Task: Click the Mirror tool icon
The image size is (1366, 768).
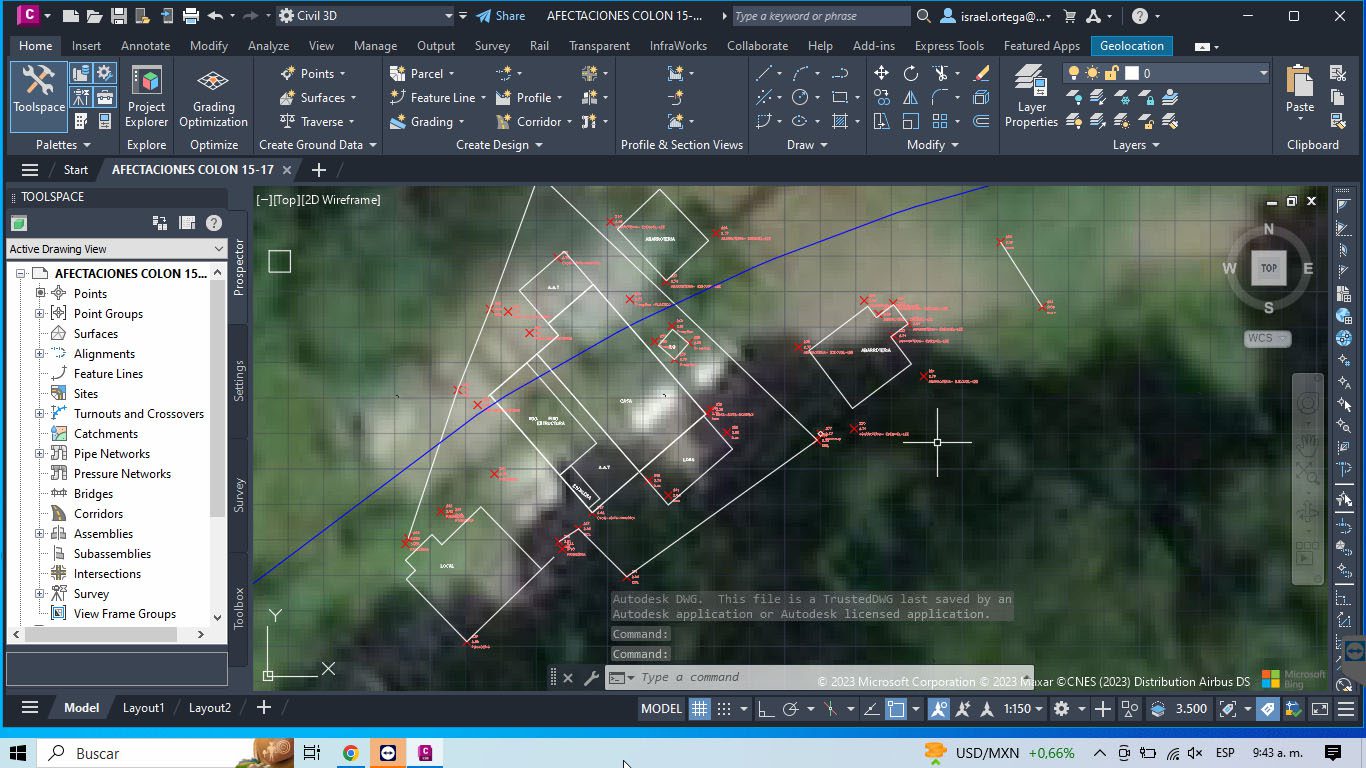Action: point(910,97)
